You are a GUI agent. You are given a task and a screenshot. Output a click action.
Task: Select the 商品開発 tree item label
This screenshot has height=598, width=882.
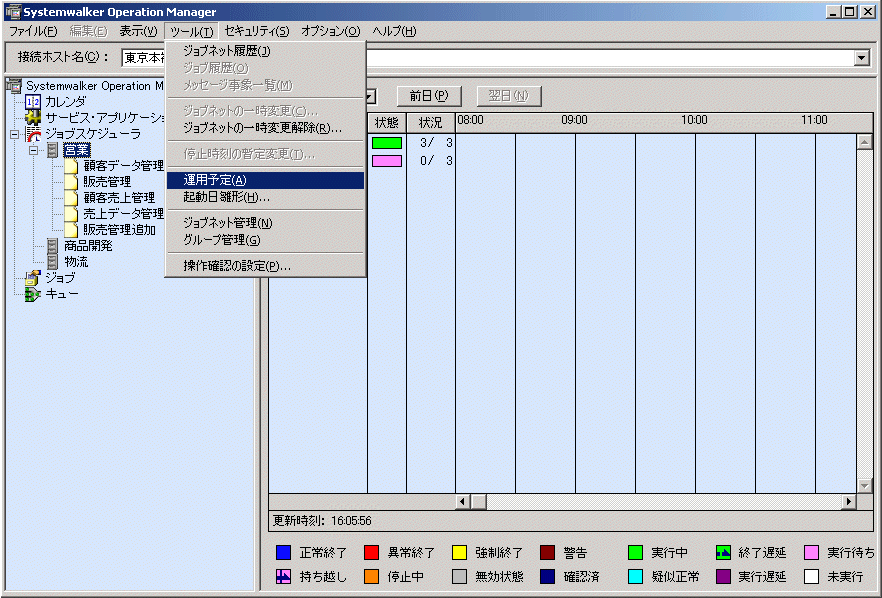pos(88,246)
